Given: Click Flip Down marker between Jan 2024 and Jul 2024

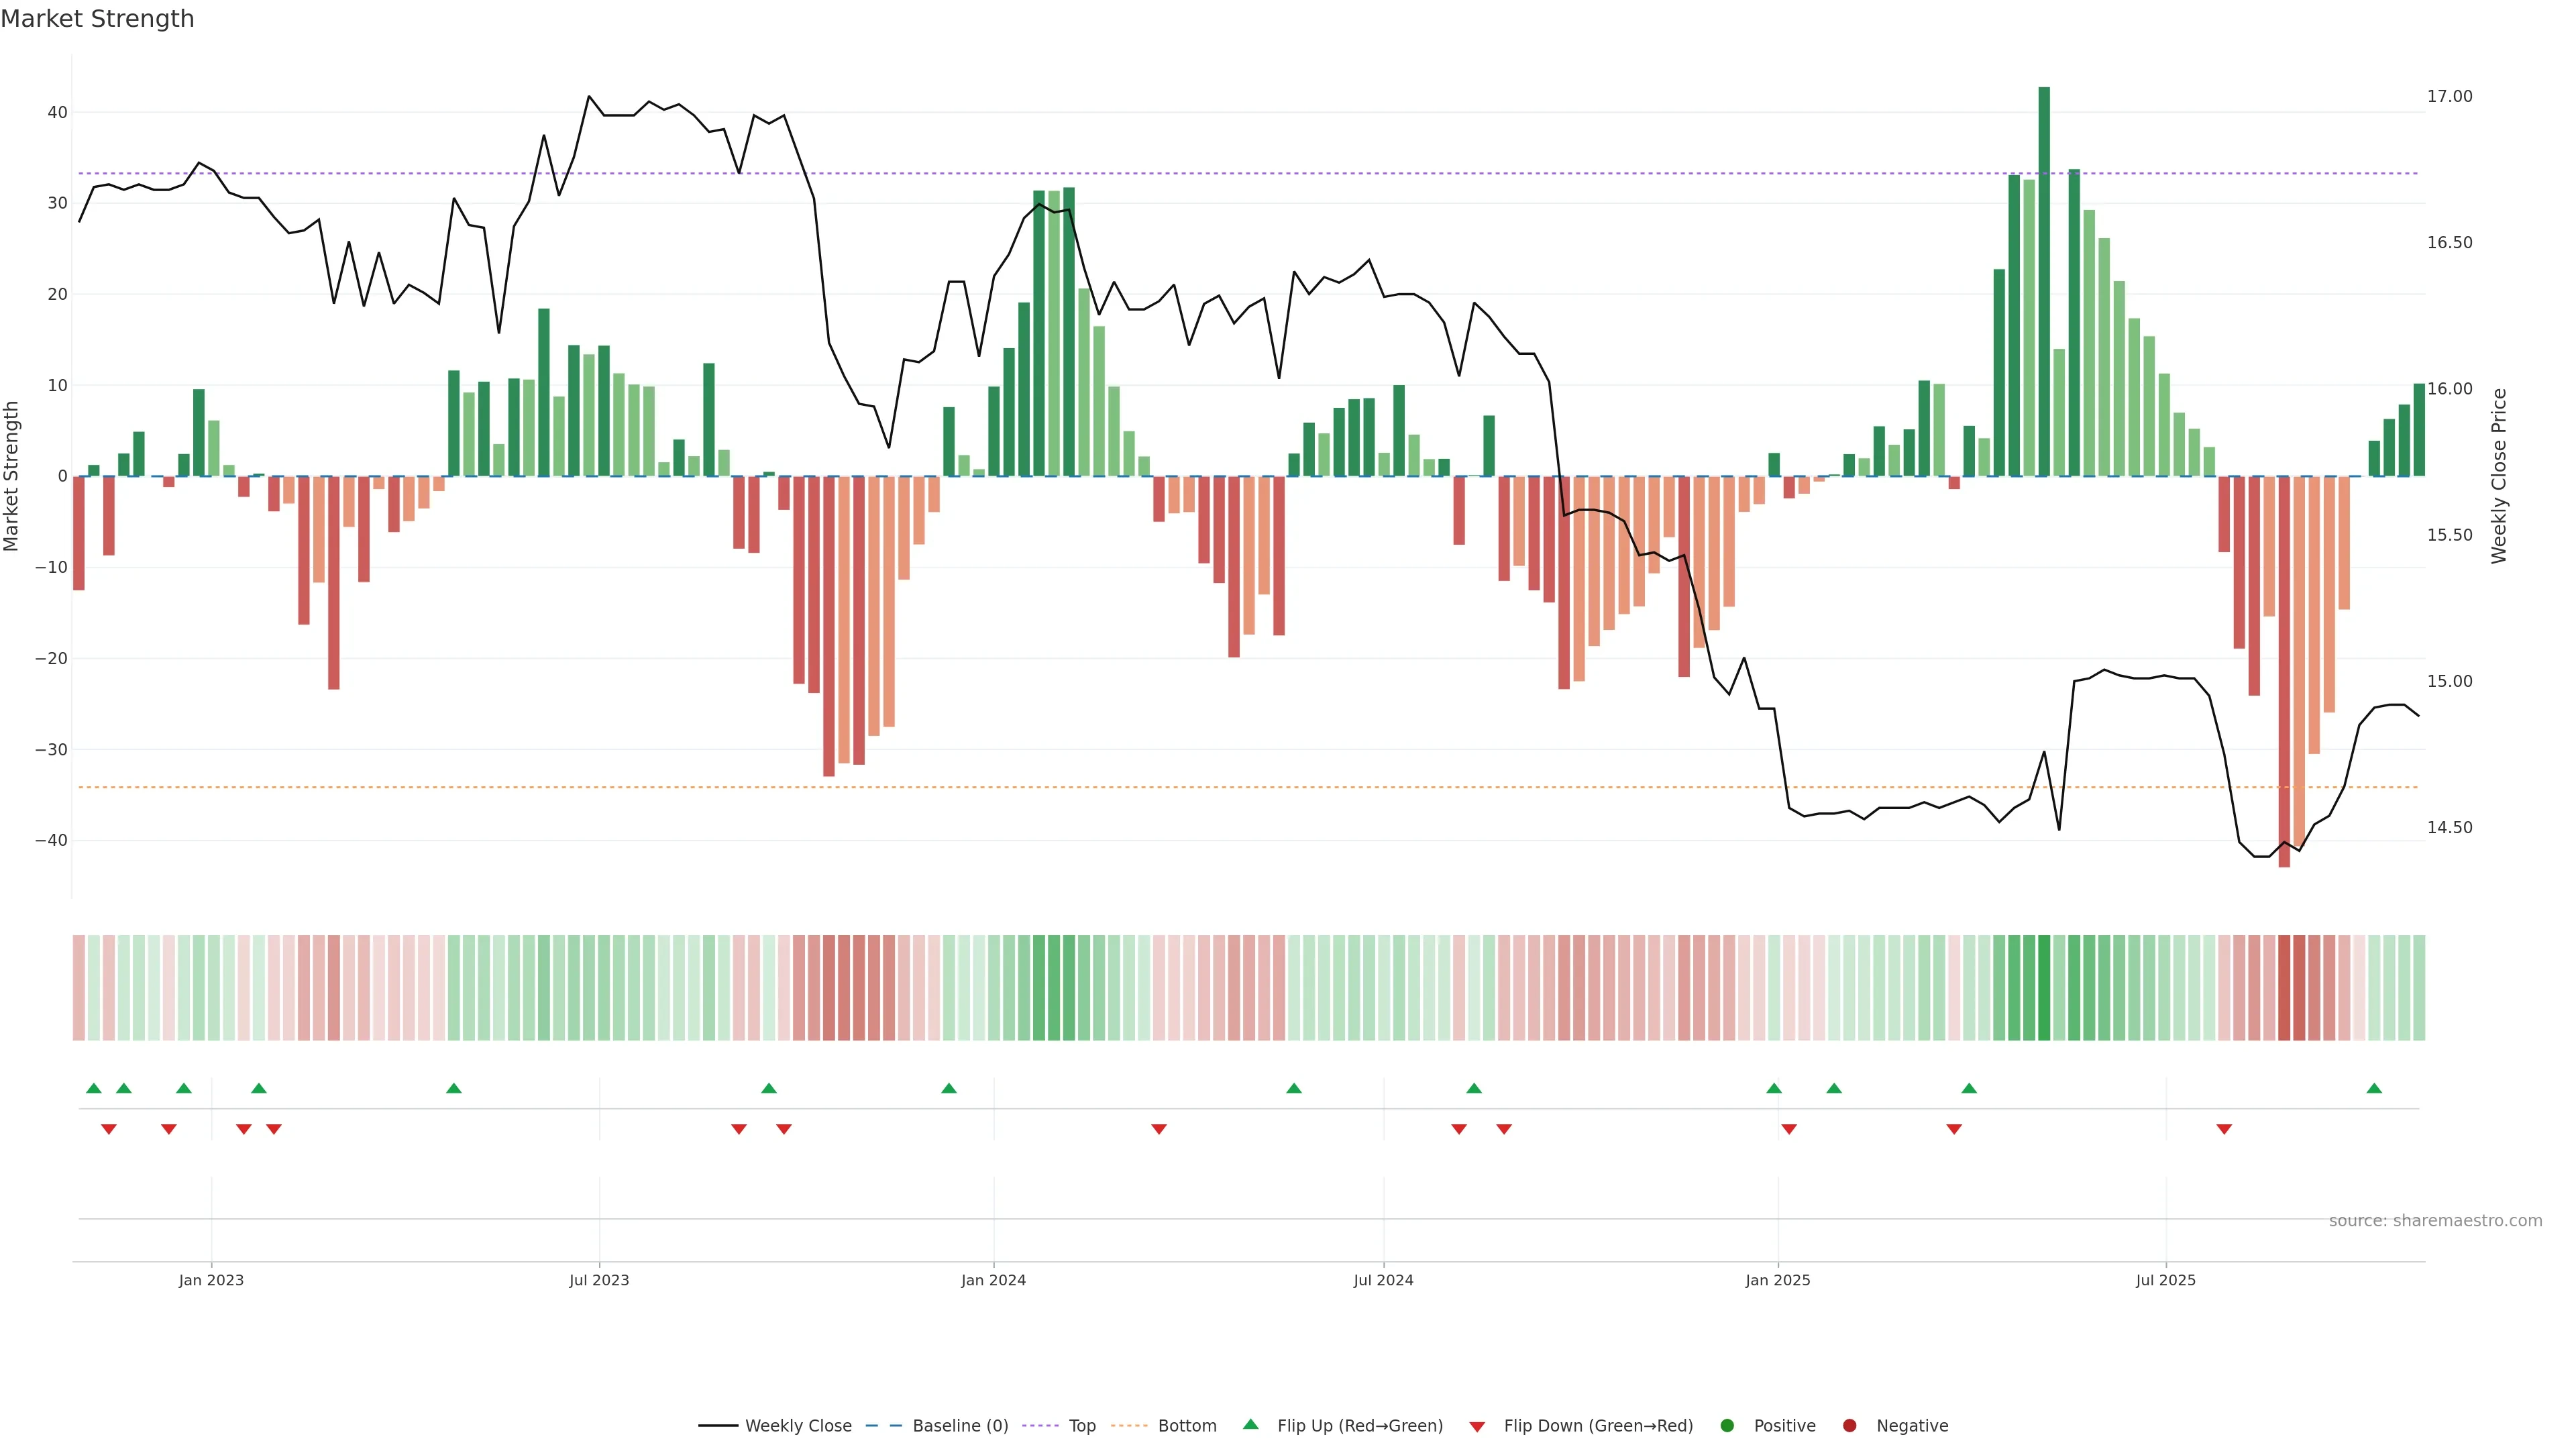Looking at the screenshot, I should tap(1159, 1129).
